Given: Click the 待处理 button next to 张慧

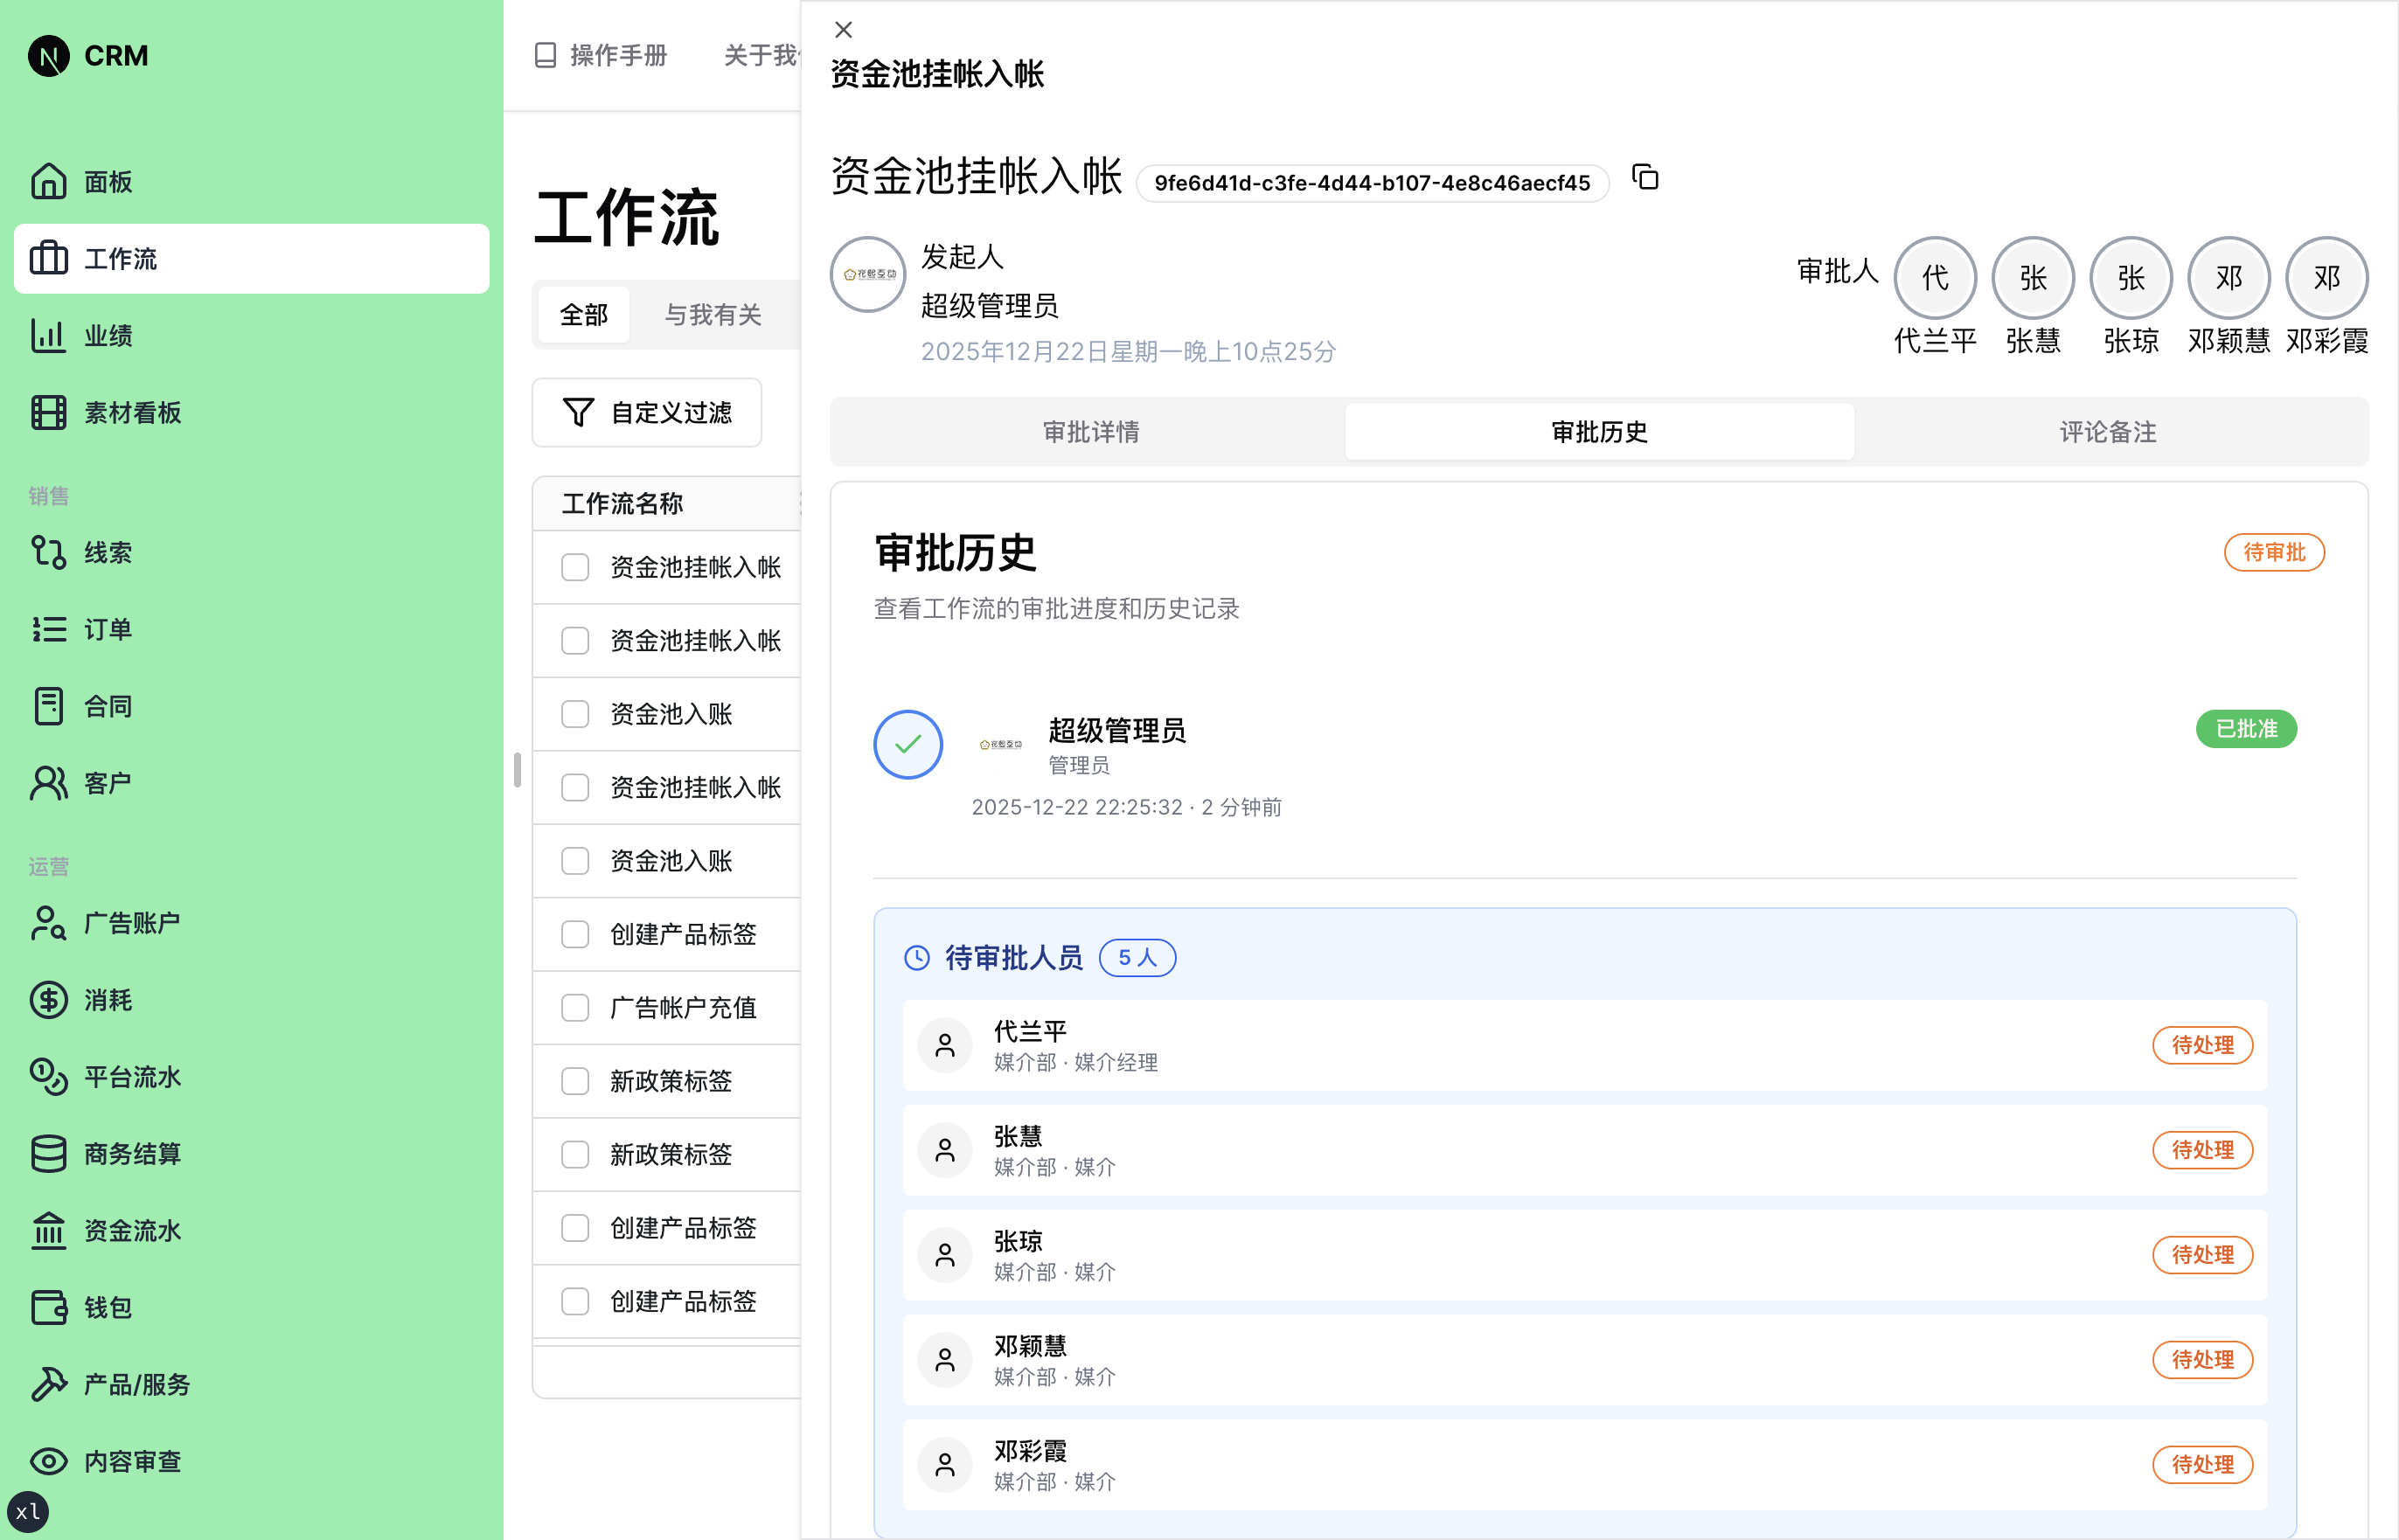Looking at the screenshot, I should [2202, 1149].
